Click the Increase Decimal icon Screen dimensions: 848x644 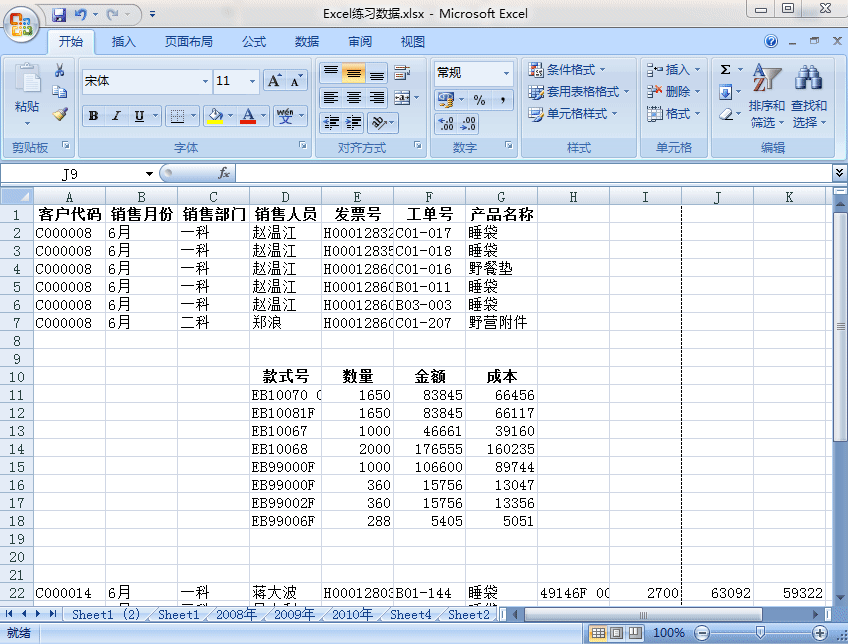[x=444, y=122]
